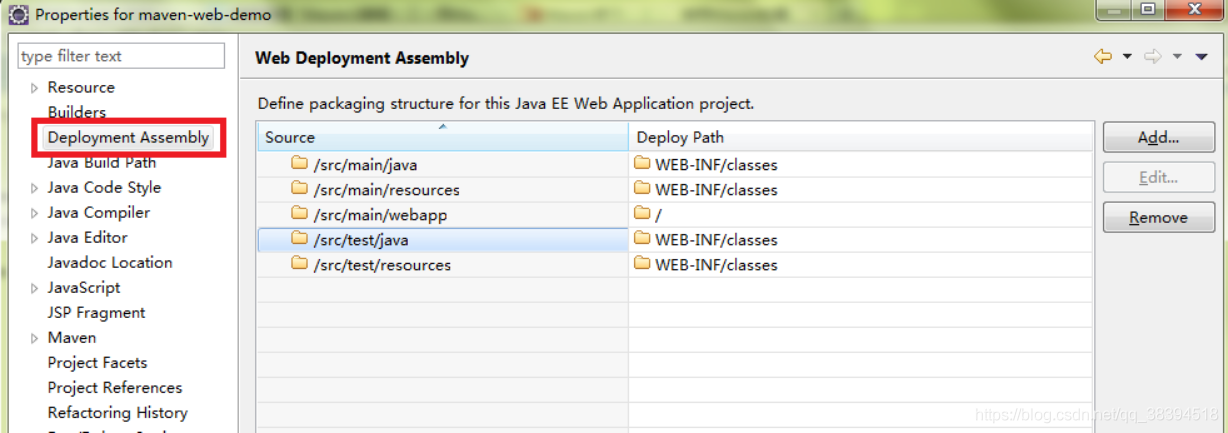Expand the Maven tree node
Image resolution: width=1228 pixels, height=433 pixels.
pyautogui.click(x=35, y=338)
